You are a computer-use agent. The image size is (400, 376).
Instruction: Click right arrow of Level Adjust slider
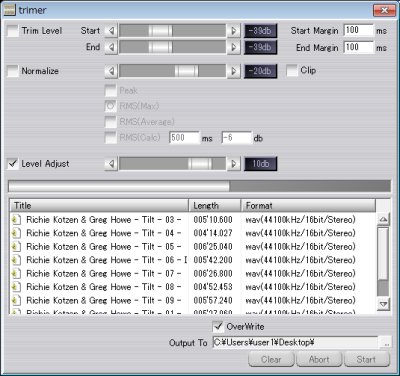tap(234, 164)
